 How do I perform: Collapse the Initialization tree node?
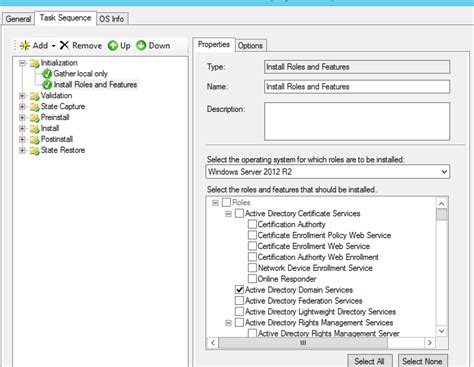tap(22, 63)
